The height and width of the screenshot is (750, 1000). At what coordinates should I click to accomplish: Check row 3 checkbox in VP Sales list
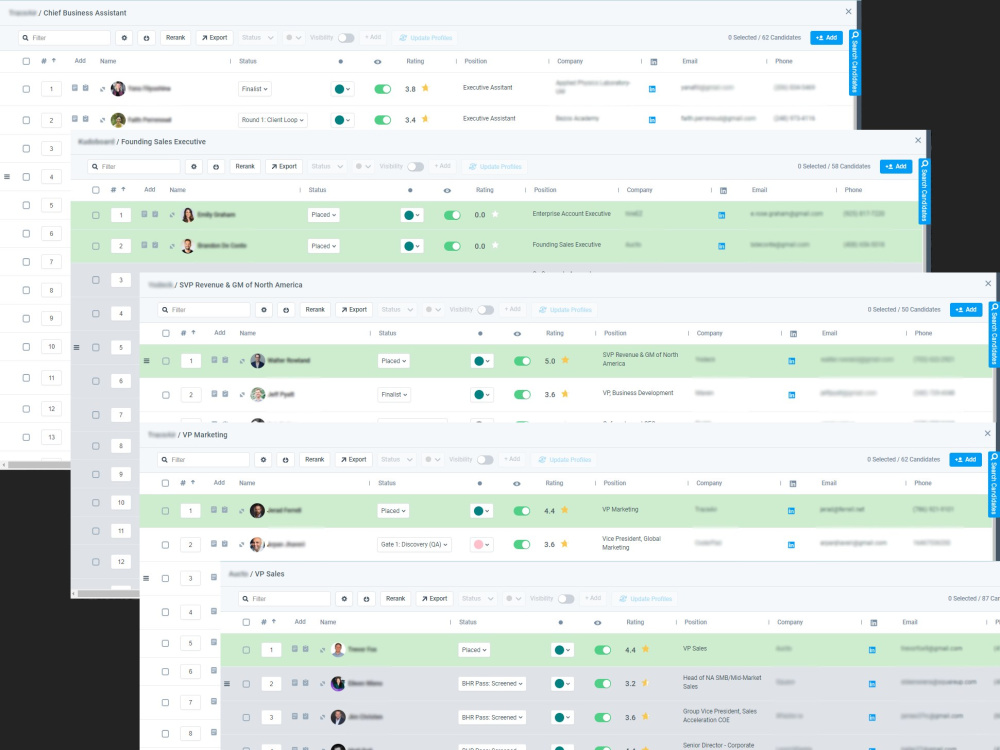click(x=246, y=717)
